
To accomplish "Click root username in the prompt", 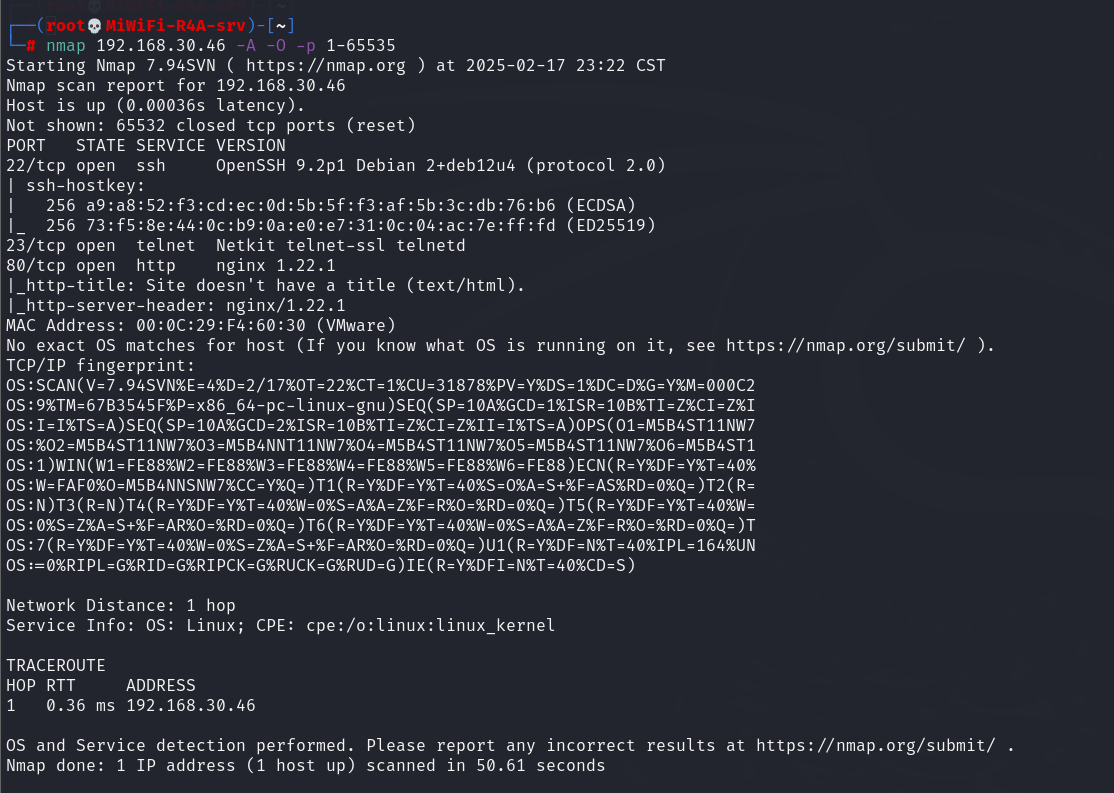I will (x=65, y=26).
